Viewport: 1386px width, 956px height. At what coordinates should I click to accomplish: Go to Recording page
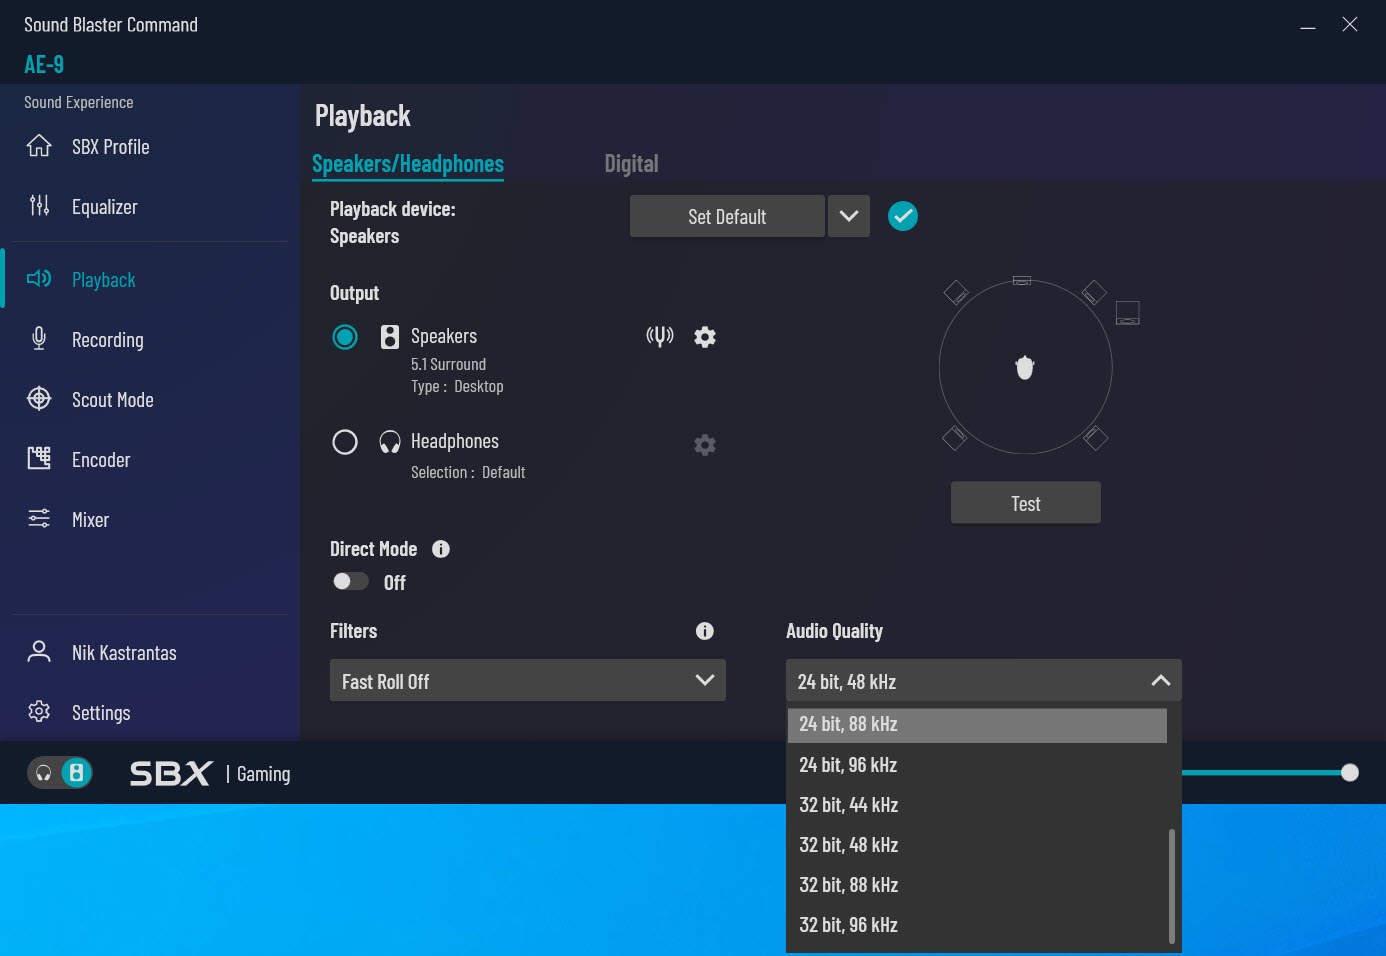pyautogui.click(x=108, y=340)
